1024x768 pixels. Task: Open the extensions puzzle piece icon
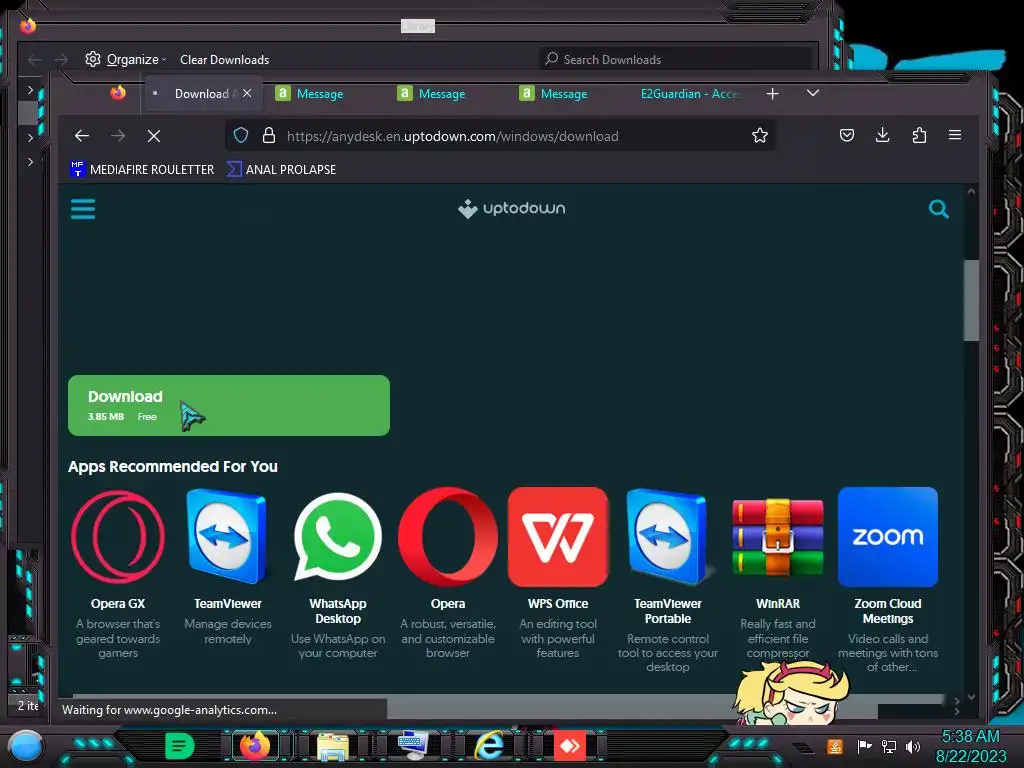click(x=919, y=135)
